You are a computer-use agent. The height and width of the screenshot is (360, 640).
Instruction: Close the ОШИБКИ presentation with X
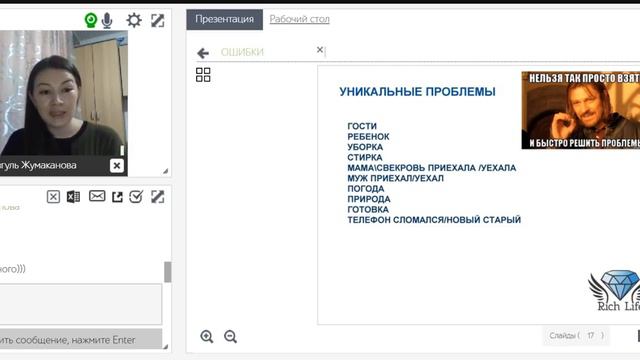point(320,50)
